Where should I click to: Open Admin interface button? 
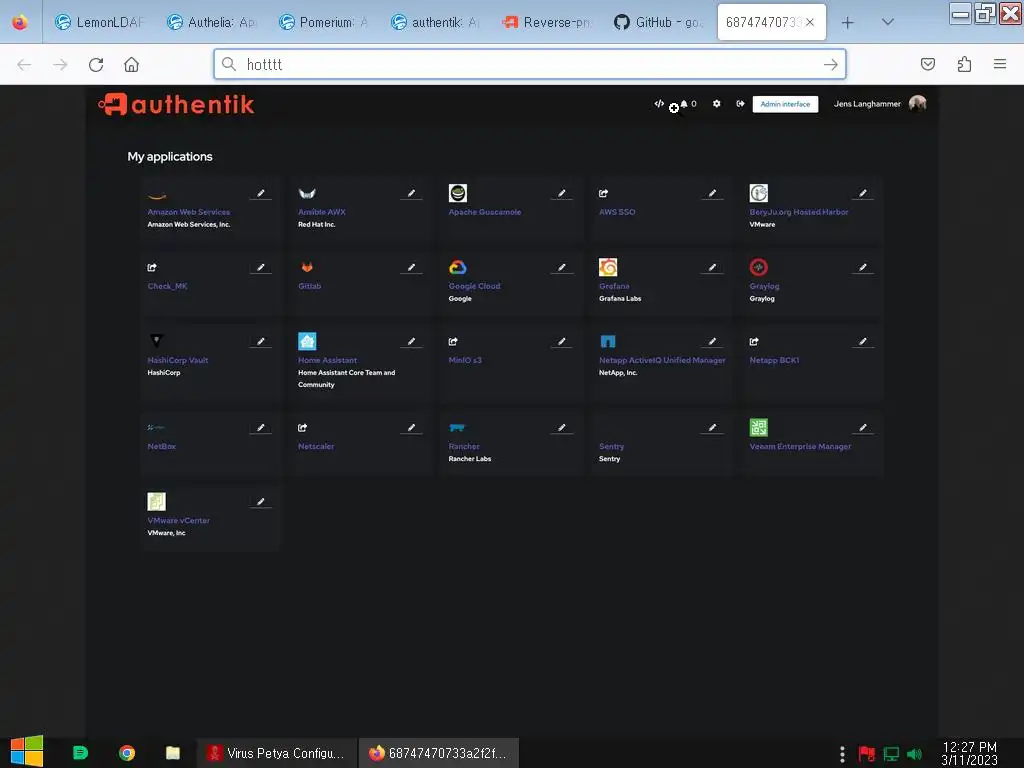tap(785, 104)
